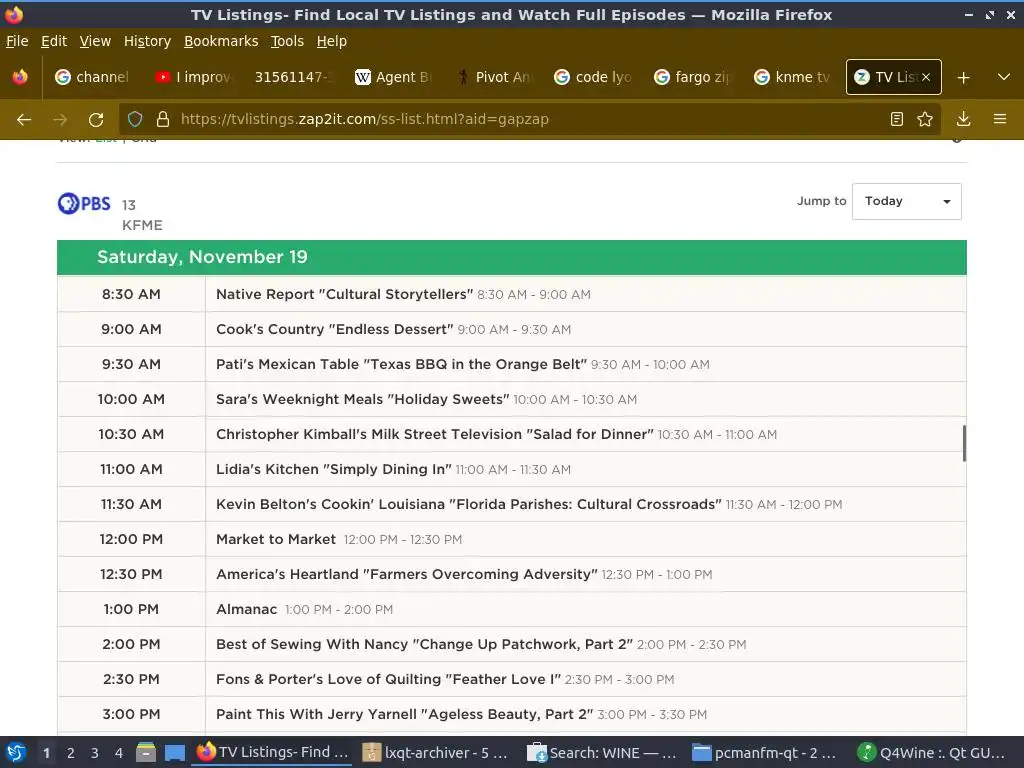Open a new tab with plus button
This screenshot has width=1024, height=768.
click(963, 78)
